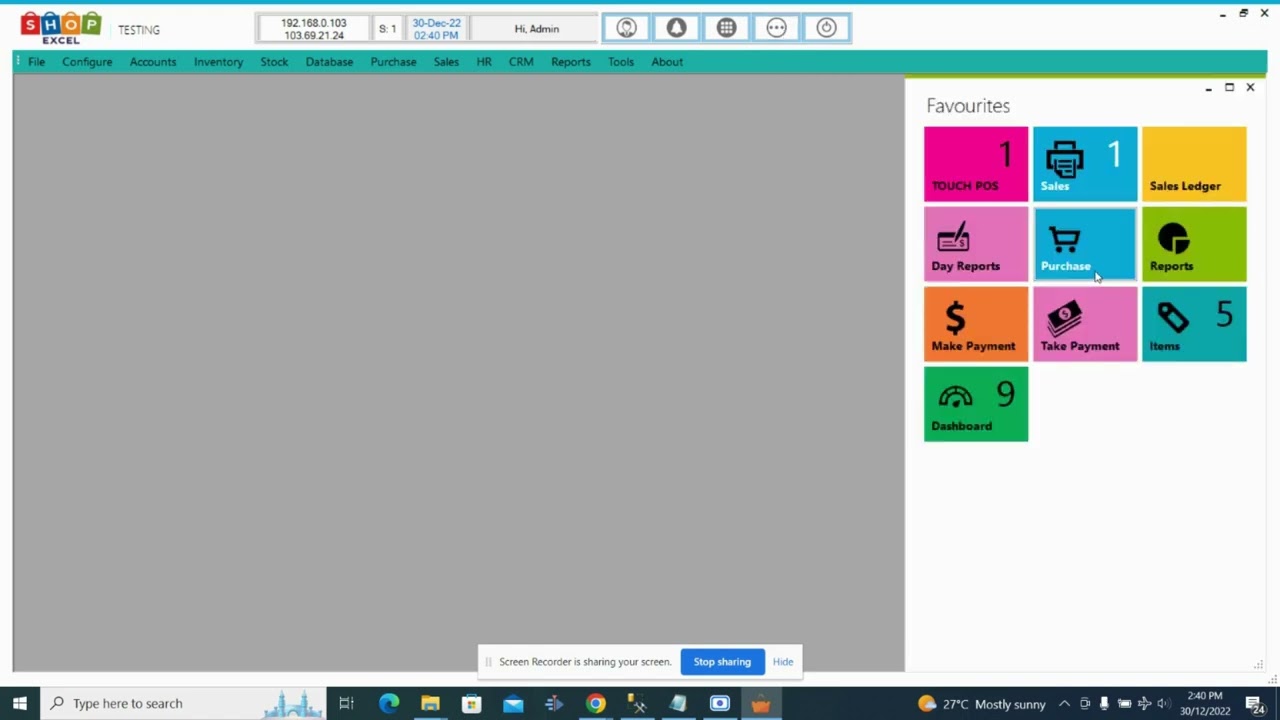Open the Configure menu

87,62
